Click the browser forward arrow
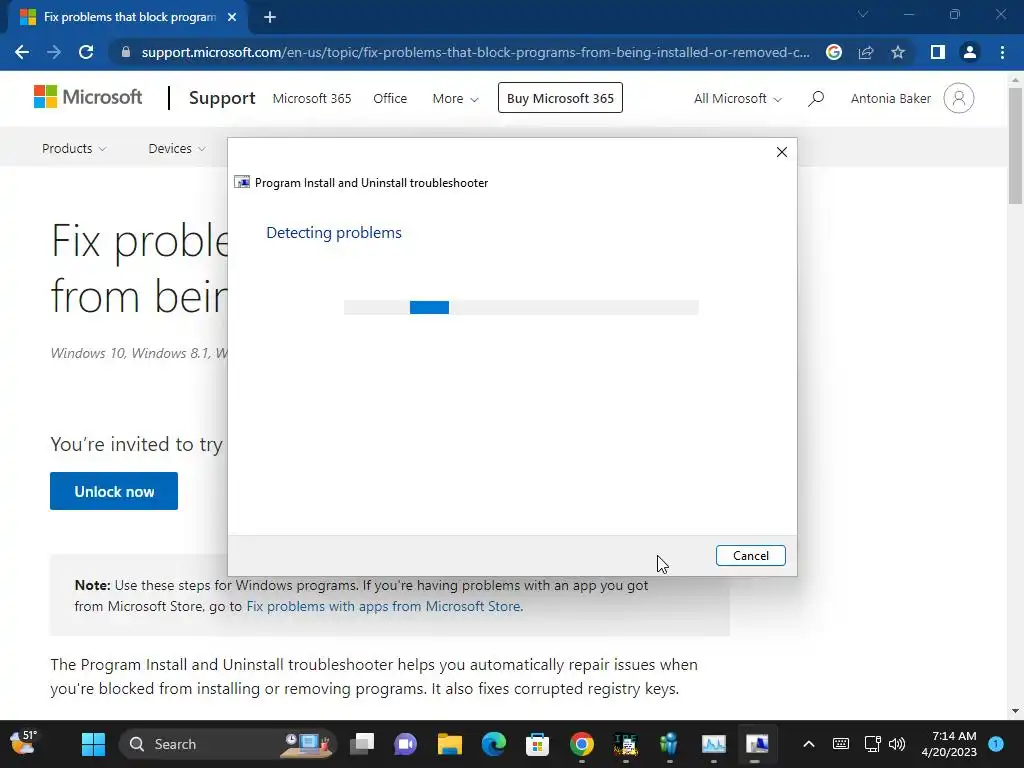The width and height of the screenshot is (1024, 768). pyautogui.click(x=54, y=52)
